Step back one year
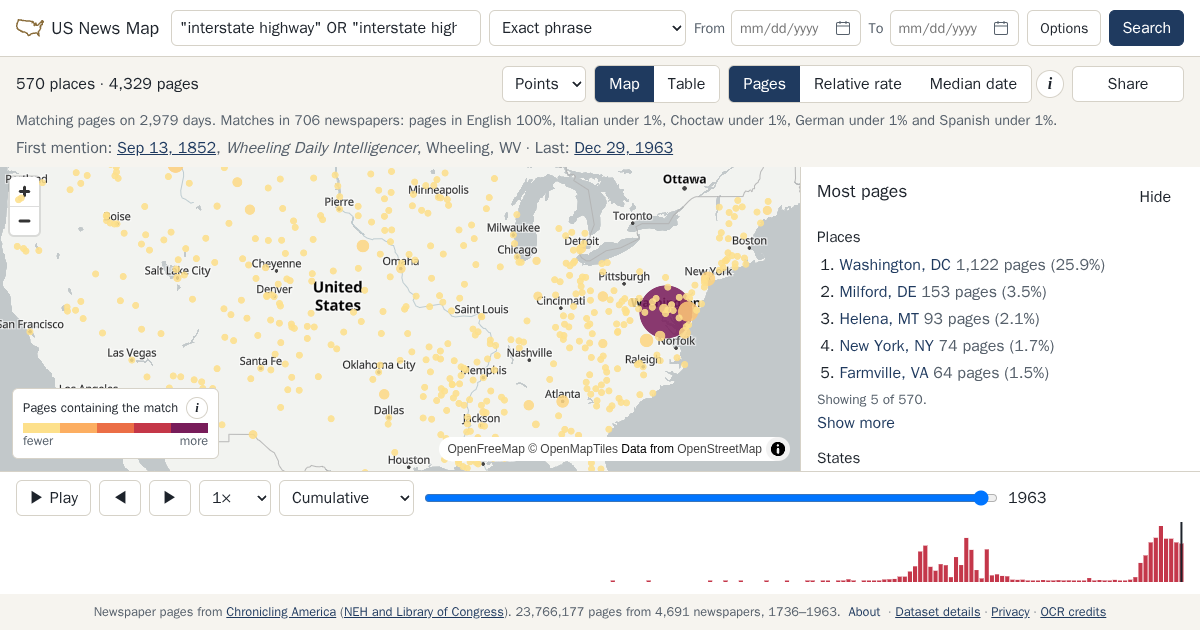This screenshot has height=630, width=1200. point(120,498)
